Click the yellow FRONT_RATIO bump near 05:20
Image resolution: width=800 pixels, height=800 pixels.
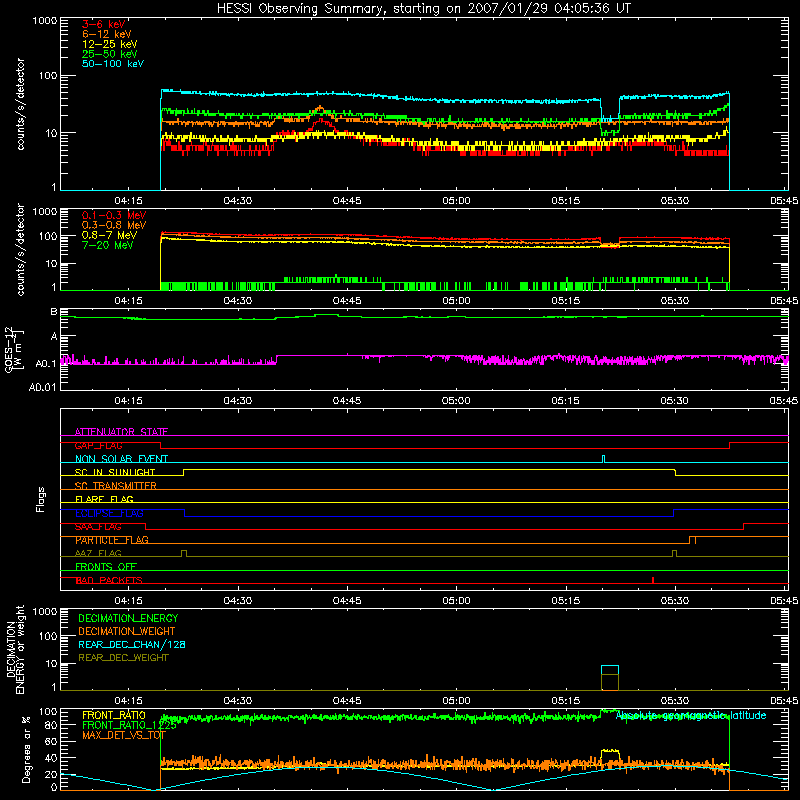tap(610, 755)
